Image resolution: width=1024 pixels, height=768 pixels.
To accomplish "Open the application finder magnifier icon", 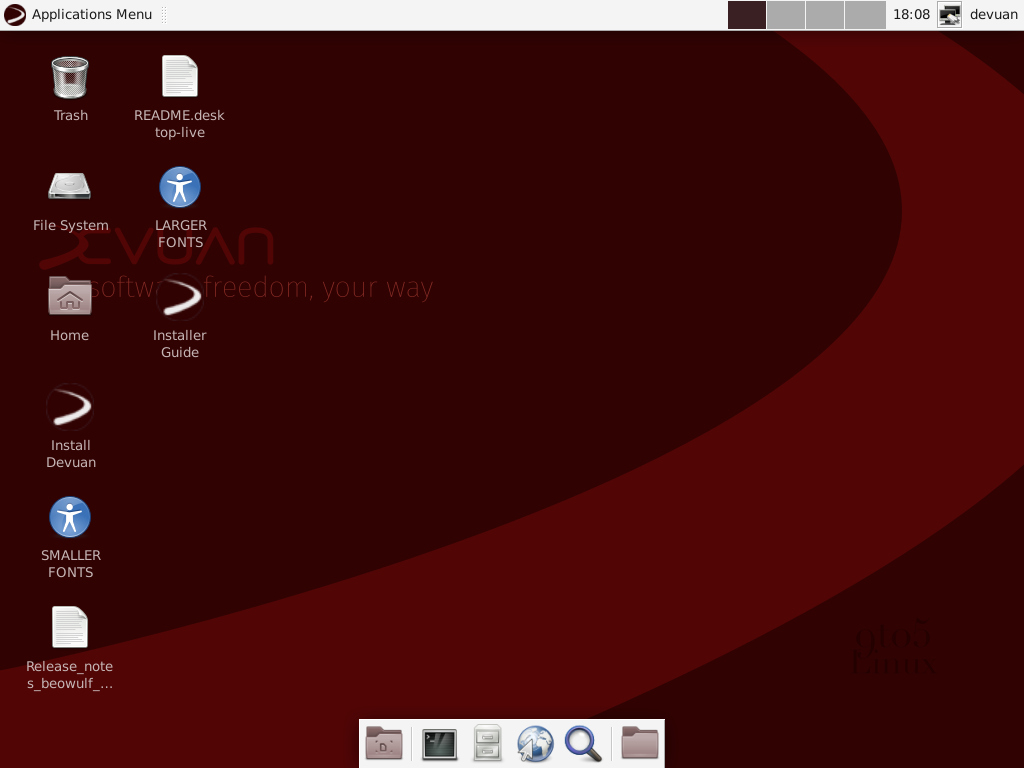I will (583, 744).
